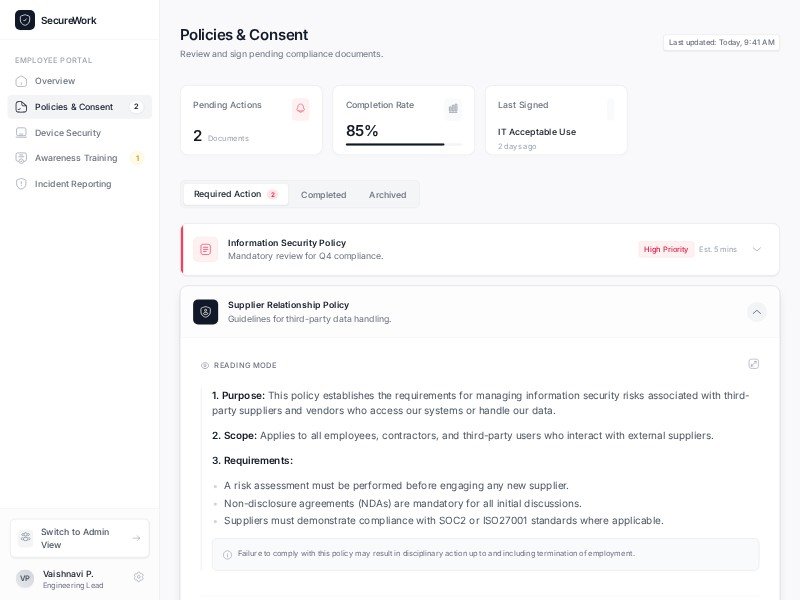
Task: Click the Device Security laptop icon
Action: (x=21, y=133)
